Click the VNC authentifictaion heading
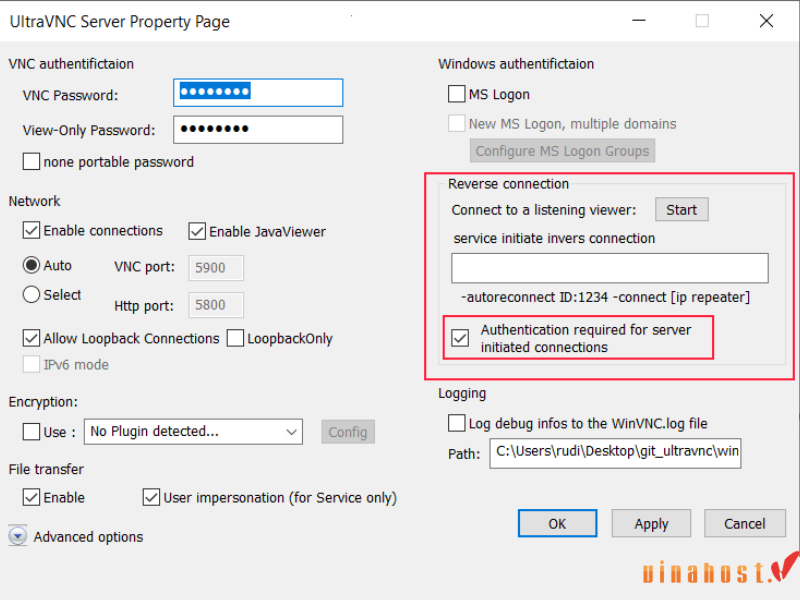Image resolution: width=800 pixels, height=600 pixels. coord(71,64)
